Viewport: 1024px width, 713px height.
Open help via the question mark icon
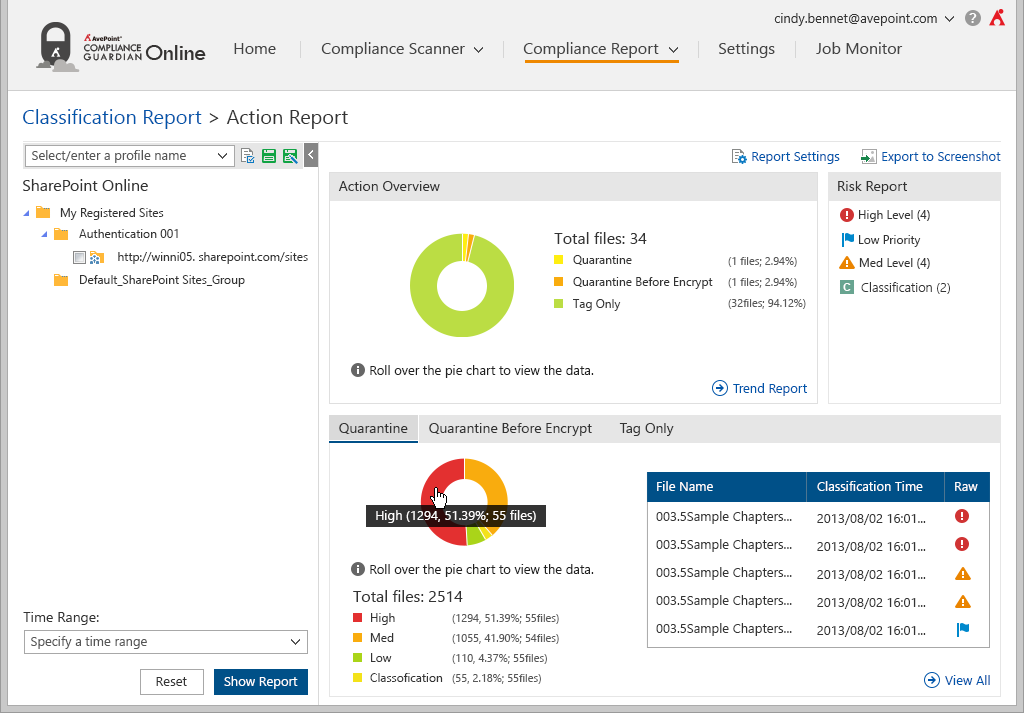(x=973, y=18)
